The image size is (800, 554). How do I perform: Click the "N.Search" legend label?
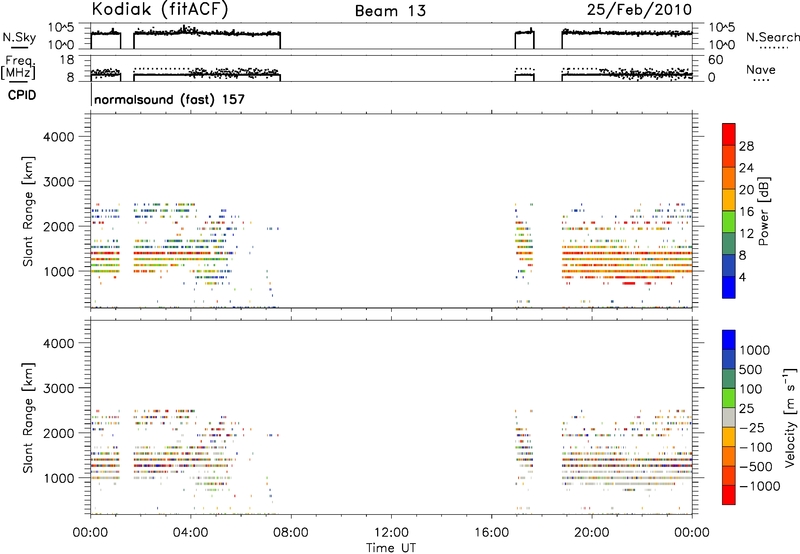click(x=772, y=37)
